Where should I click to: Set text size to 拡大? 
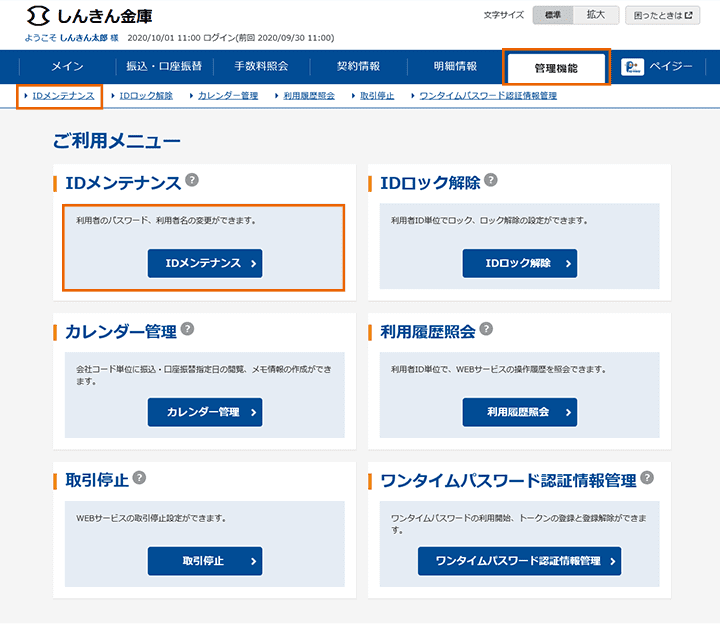596,15
